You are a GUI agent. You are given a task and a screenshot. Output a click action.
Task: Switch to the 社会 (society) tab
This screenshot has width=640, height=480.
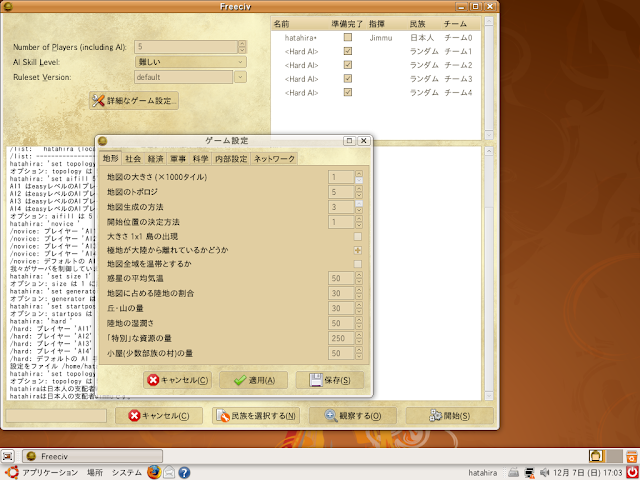coord(133,159)
